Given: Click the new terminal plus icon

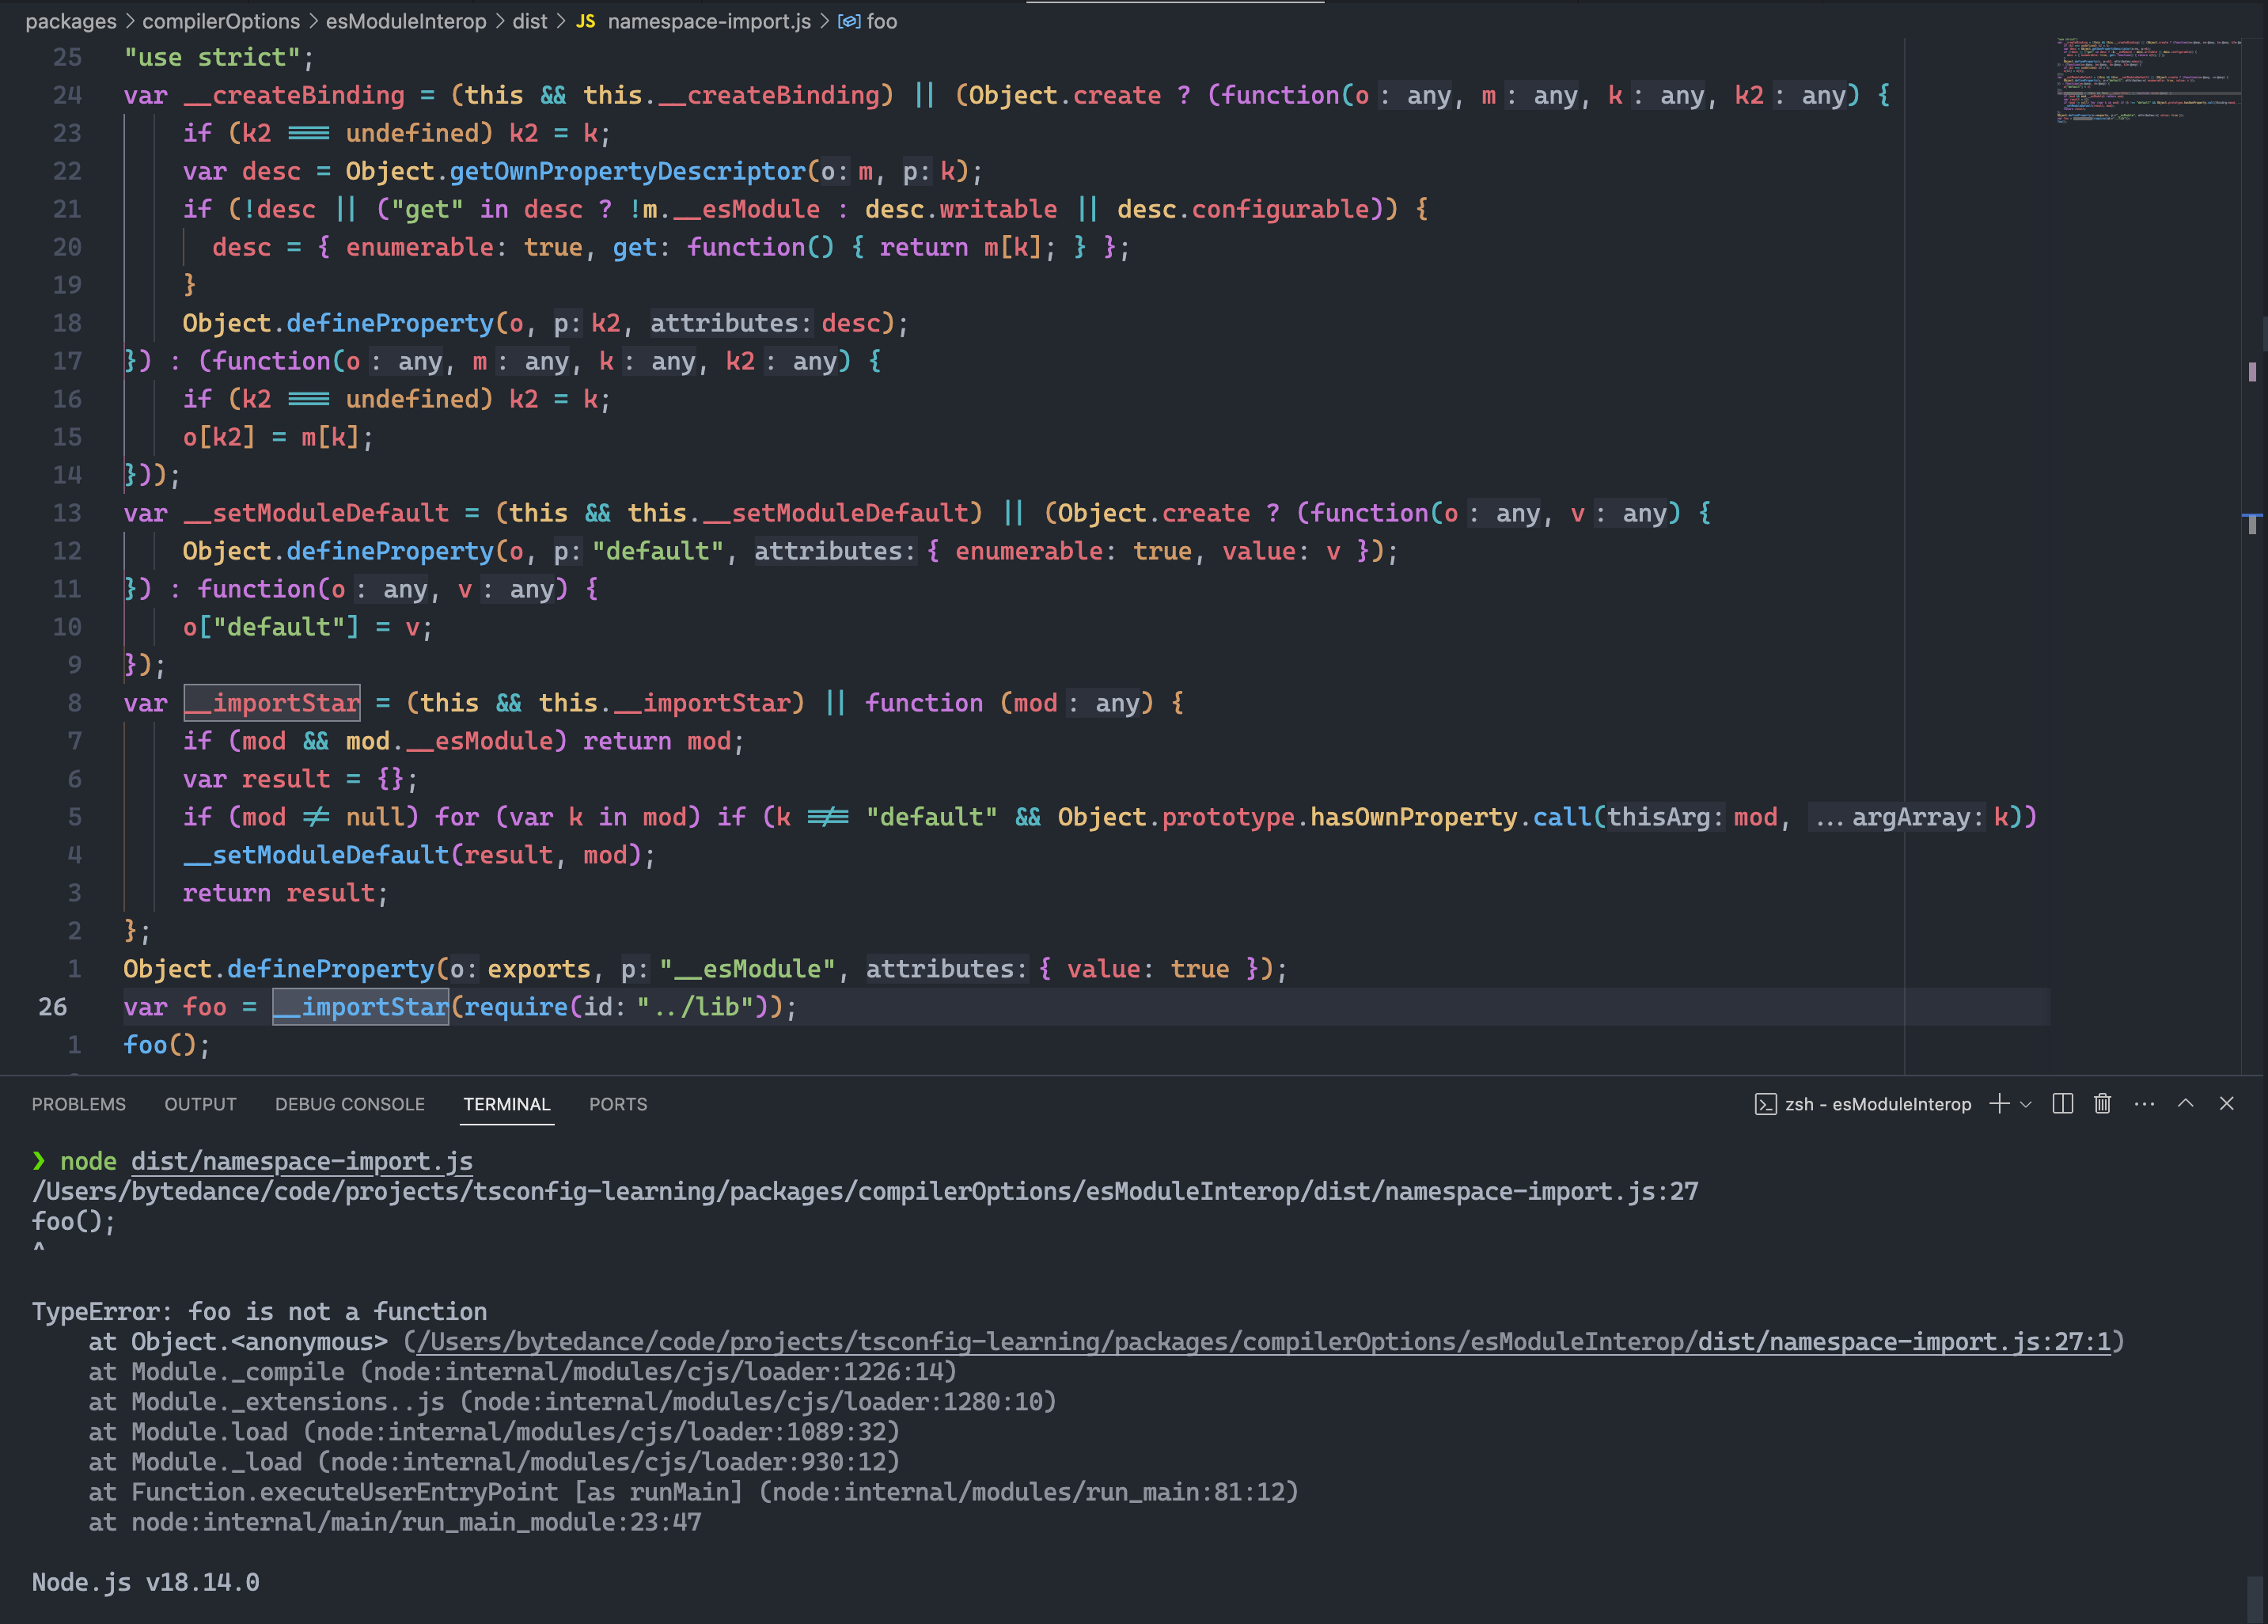Looking at the screenshot, I should point(1999,1103).
